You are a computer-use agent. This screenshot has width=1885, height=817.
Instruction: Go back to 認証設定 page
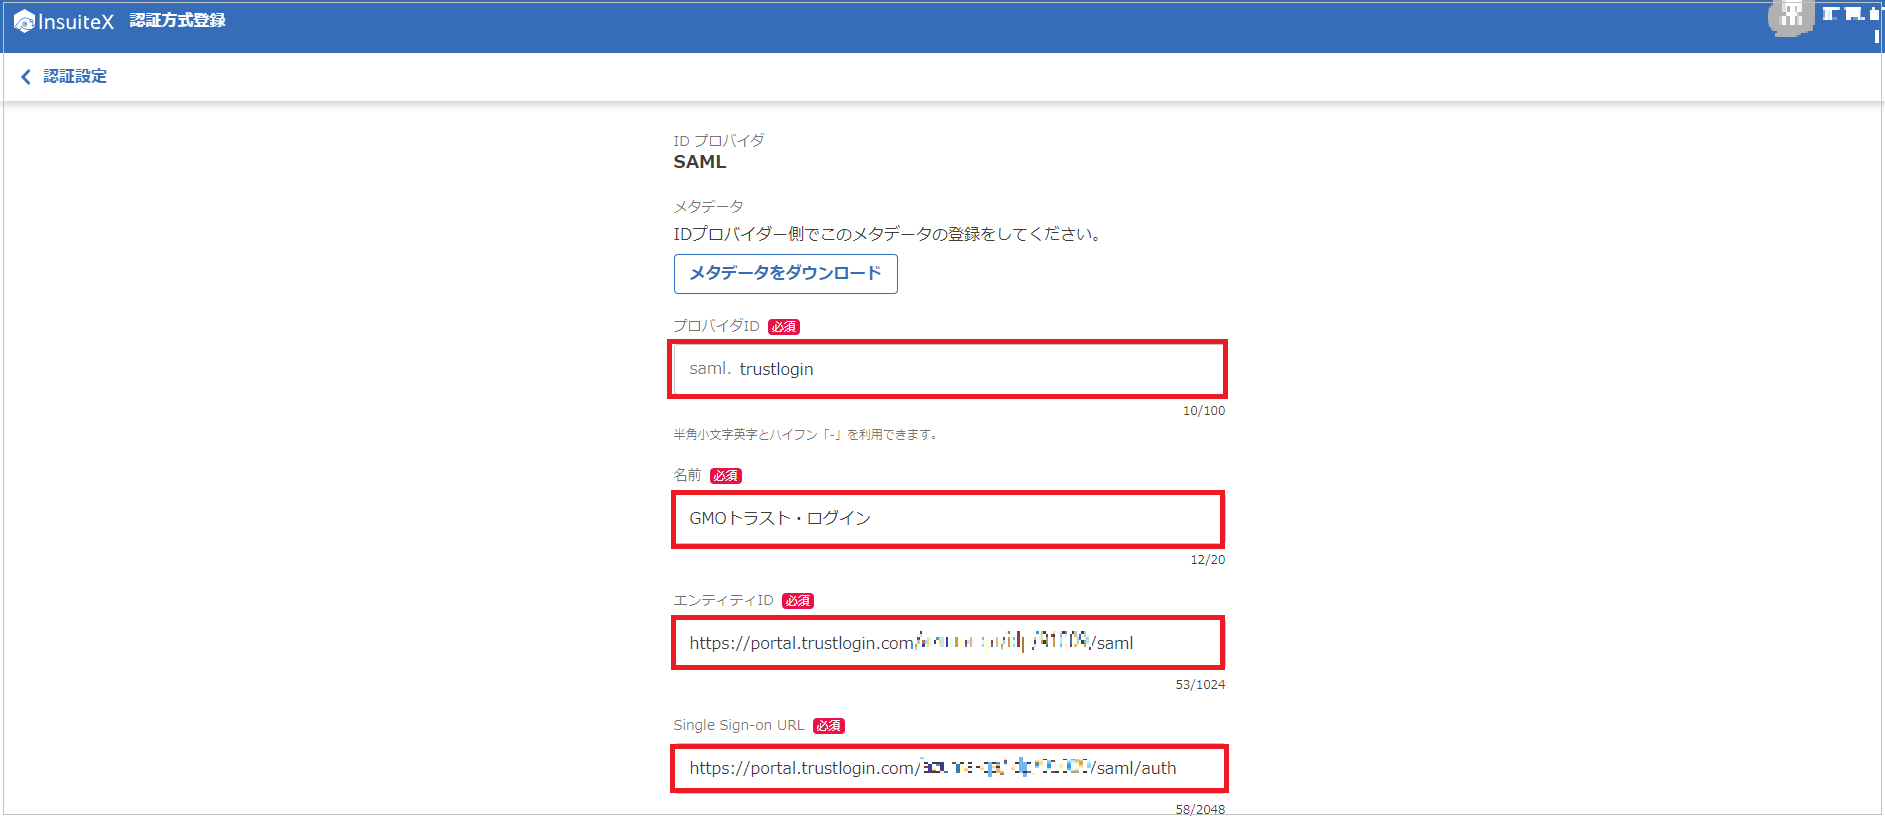75,77
